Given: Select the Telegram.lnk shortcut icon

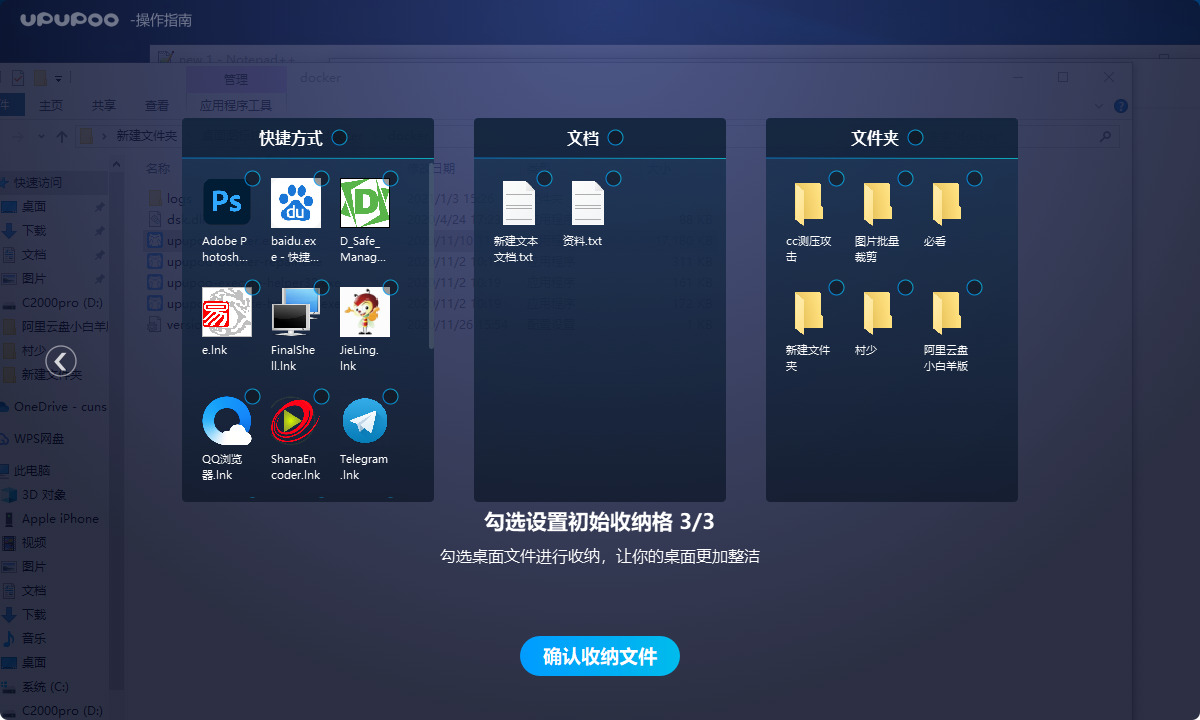Looking at the screenshot, I should (x=364, y=420).
